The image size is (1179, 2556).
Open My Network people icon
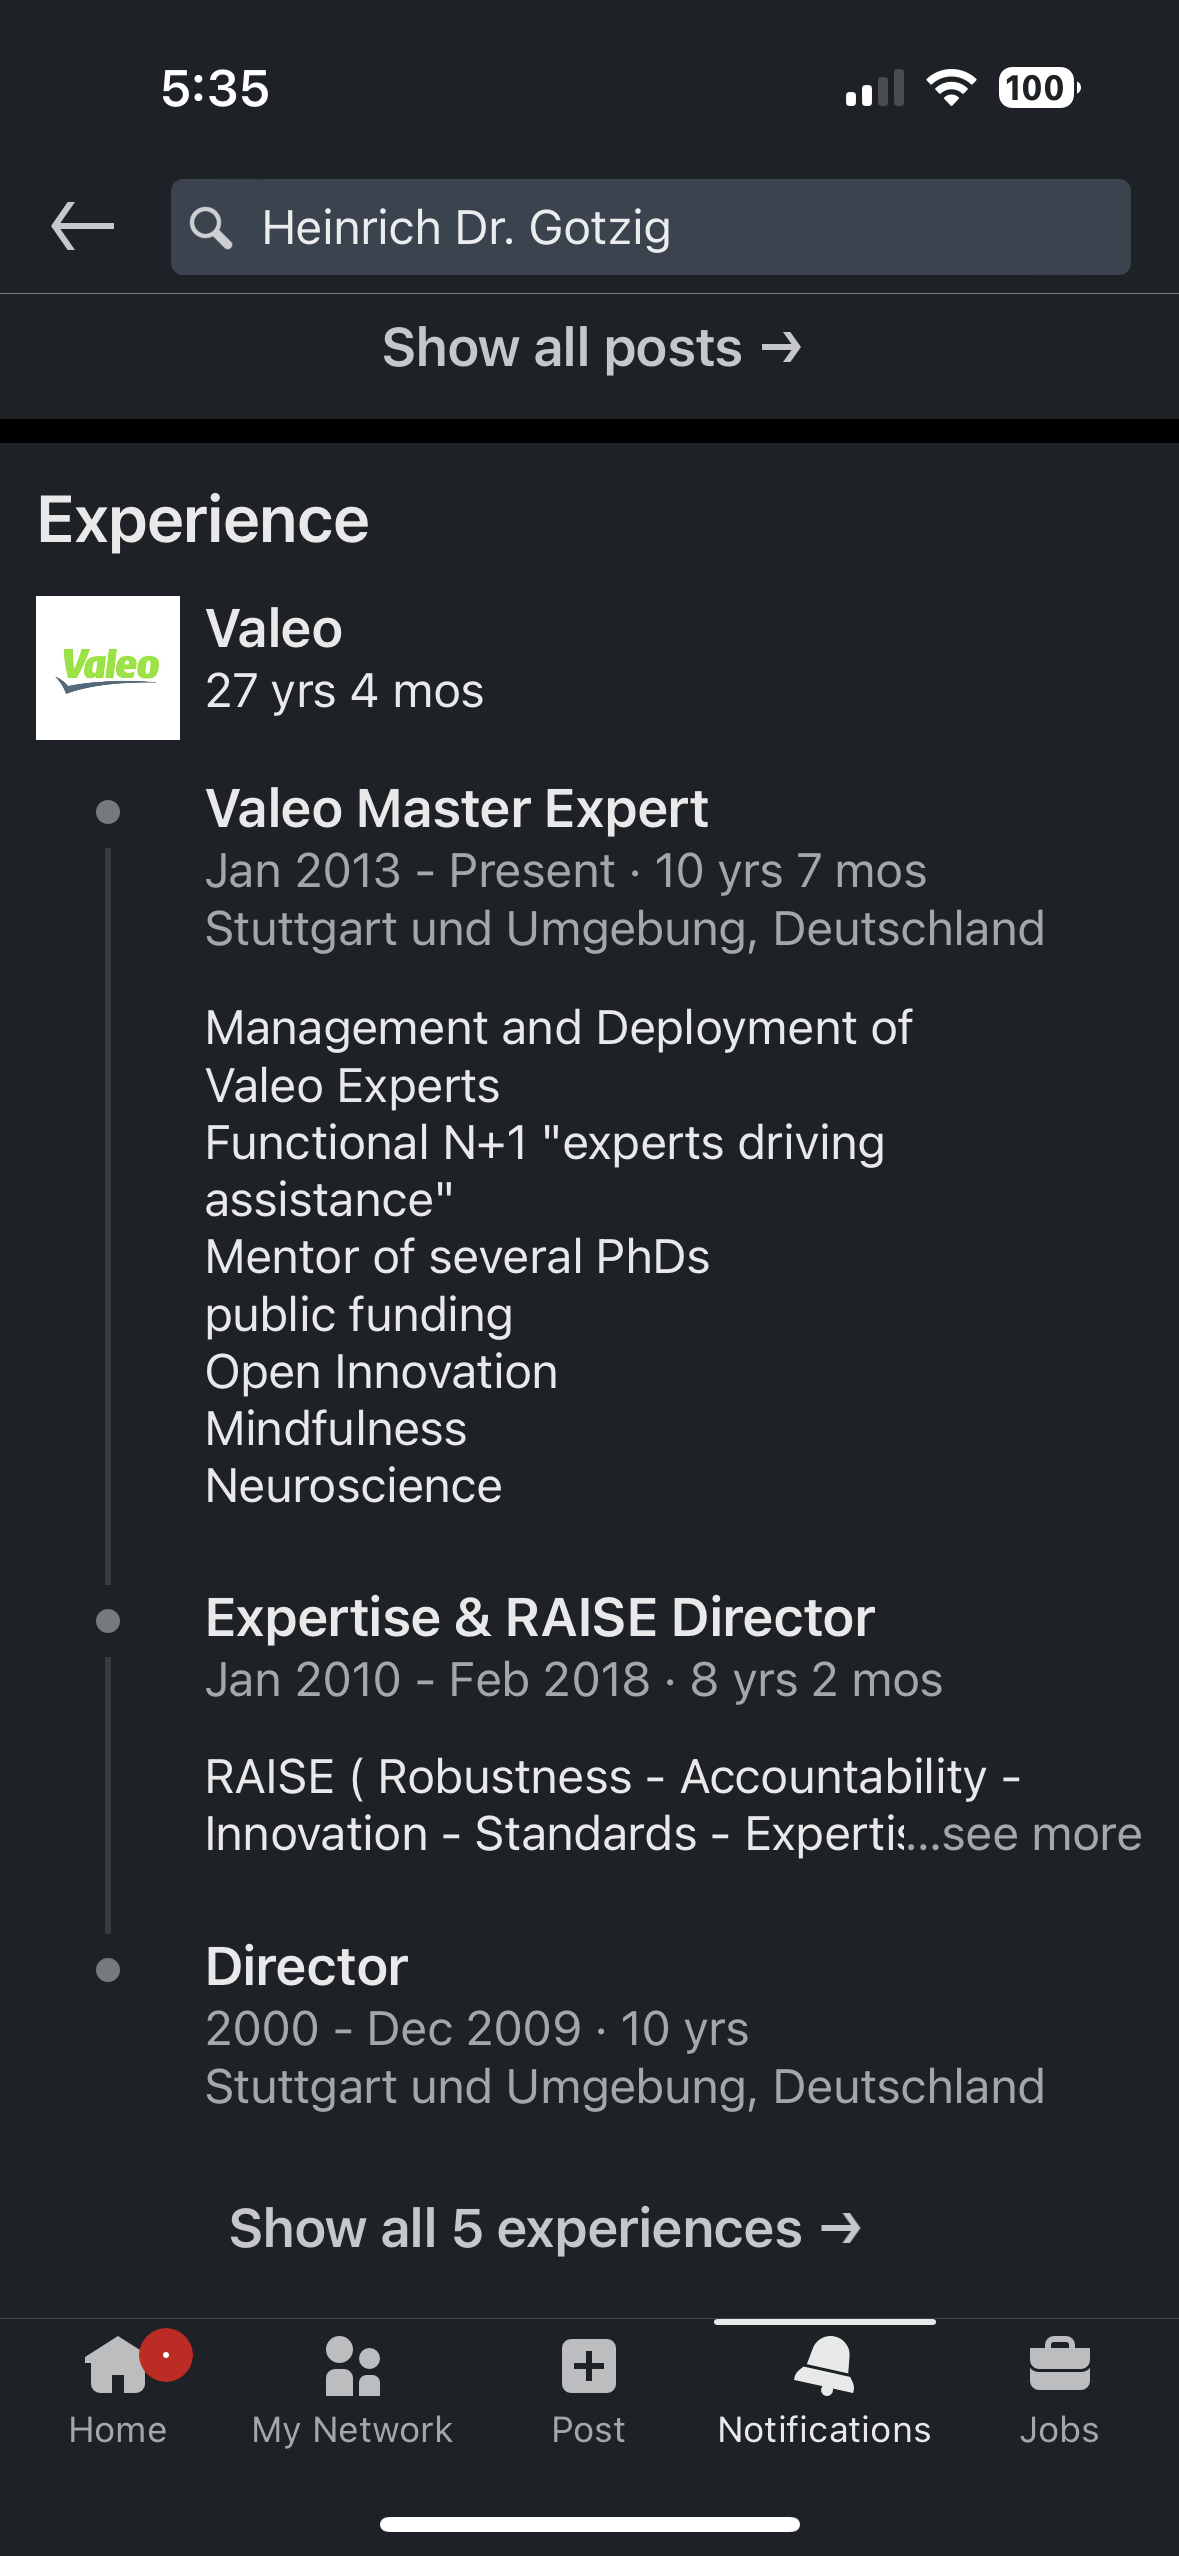[352, 2366]
